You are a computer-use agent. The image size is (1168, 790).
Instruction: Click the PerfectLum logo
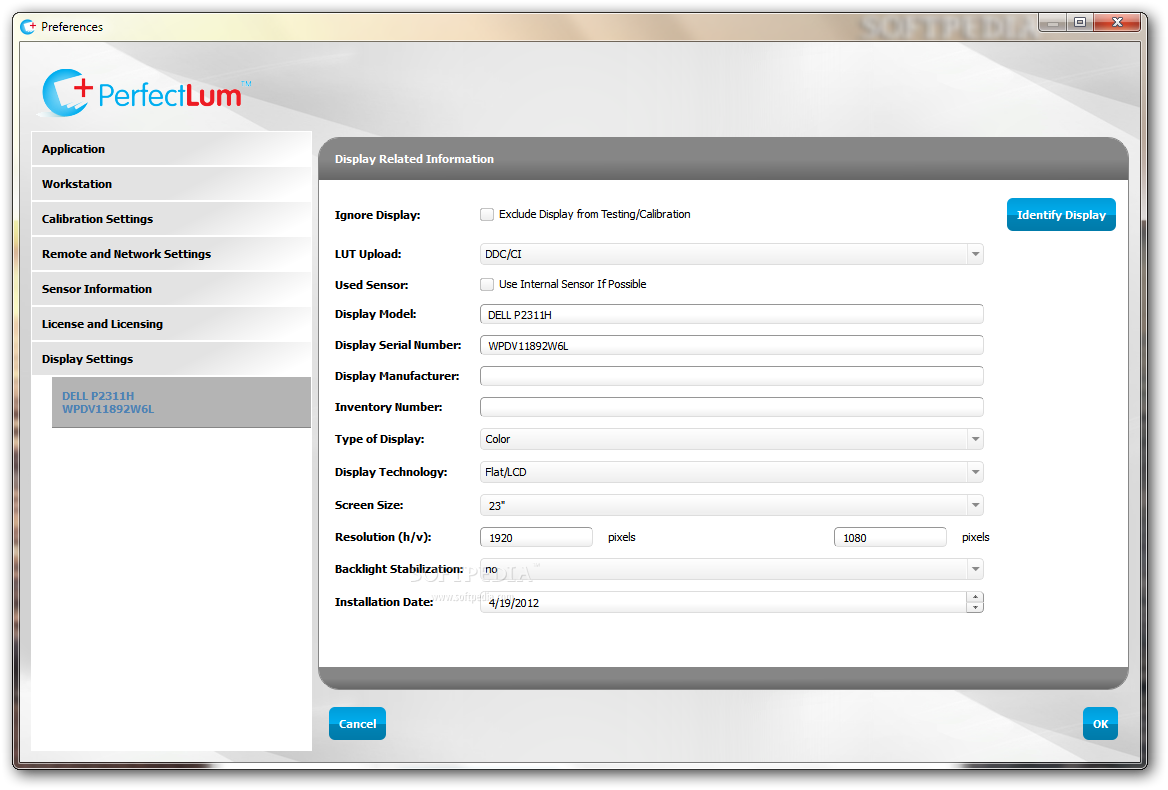(x=144, y=93)
